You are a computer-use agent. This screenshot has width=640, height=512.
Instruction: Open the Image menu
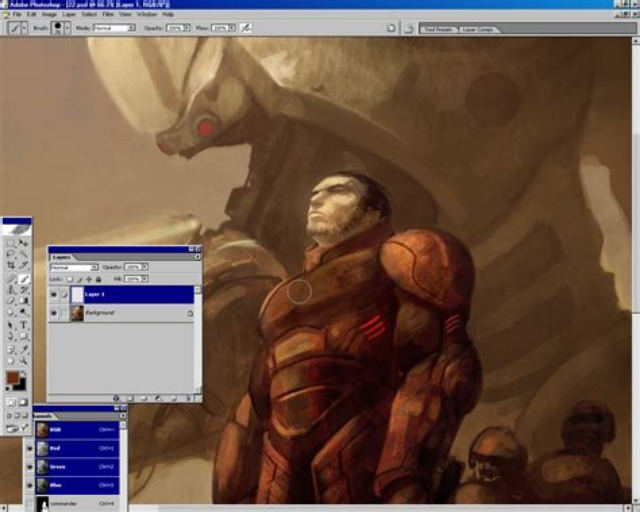click(49, 14)
